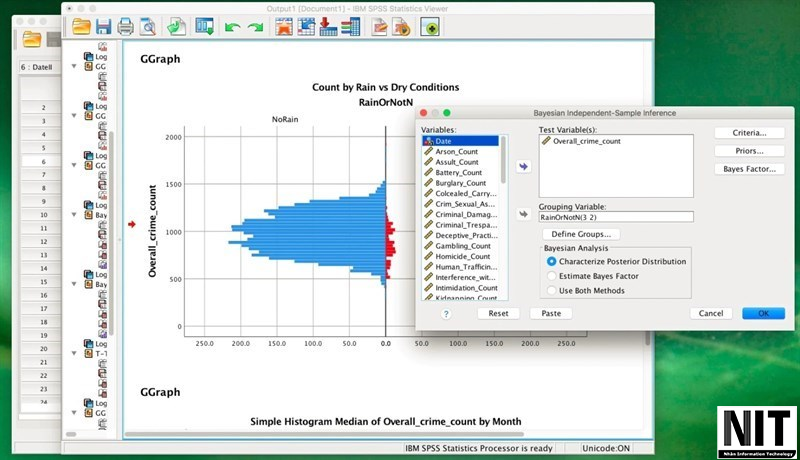Open a file with the folder toolbar icon
Image resolution: width=800 pixels, height=460 pixels.
point(81,27)
